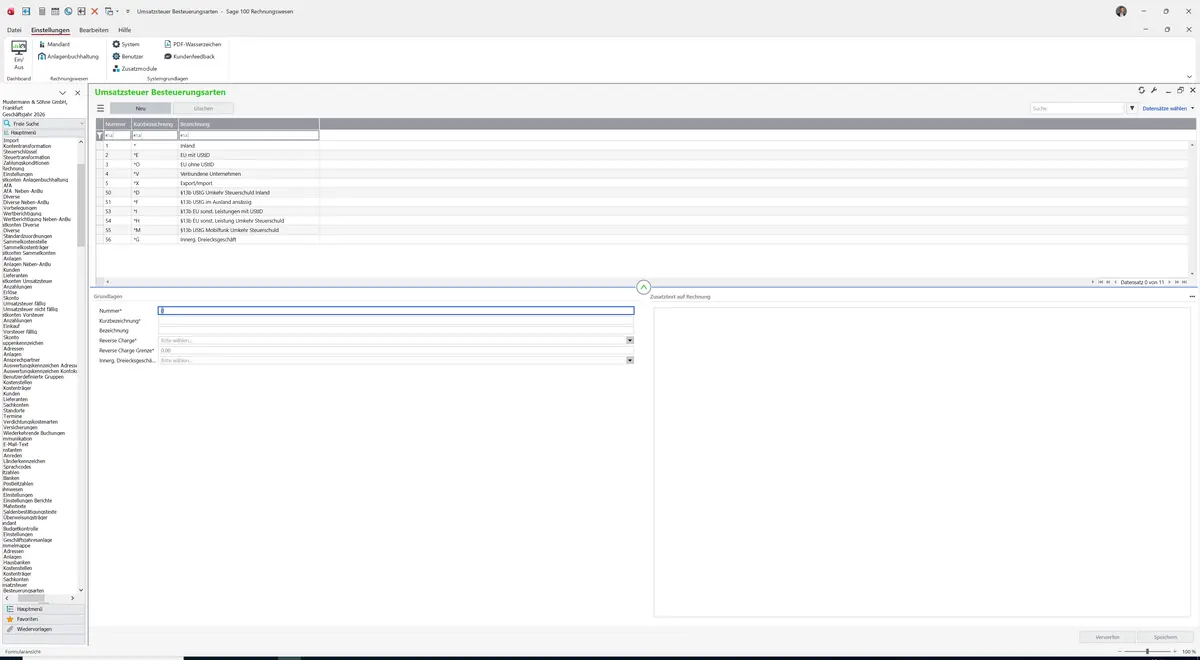This screenshot has width=1200, height=660.
Task: Open the calendar icon in the quick access toolbar
Action: click(54, 11)
